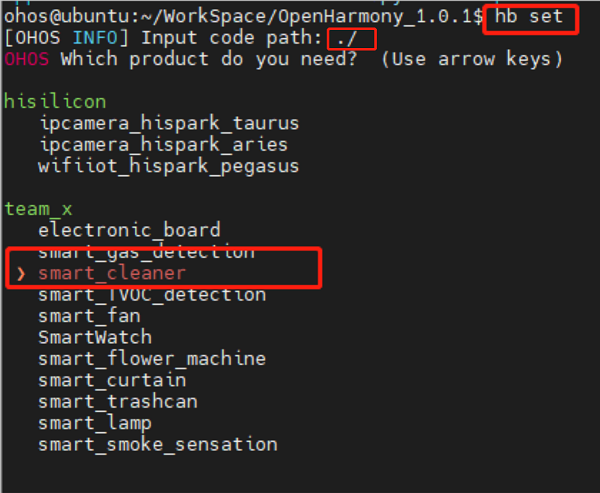Pick the smart_curtain entry
600x493 pixels.
[x=112, y=380]
